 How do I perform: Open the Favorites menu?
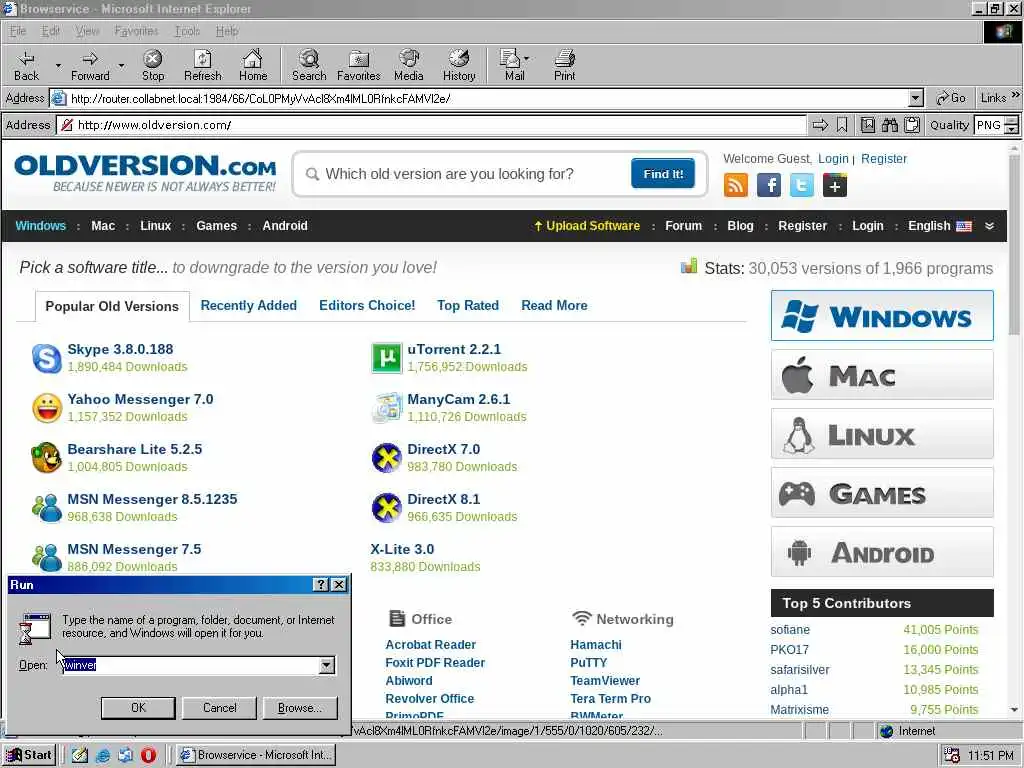point(136,31)
